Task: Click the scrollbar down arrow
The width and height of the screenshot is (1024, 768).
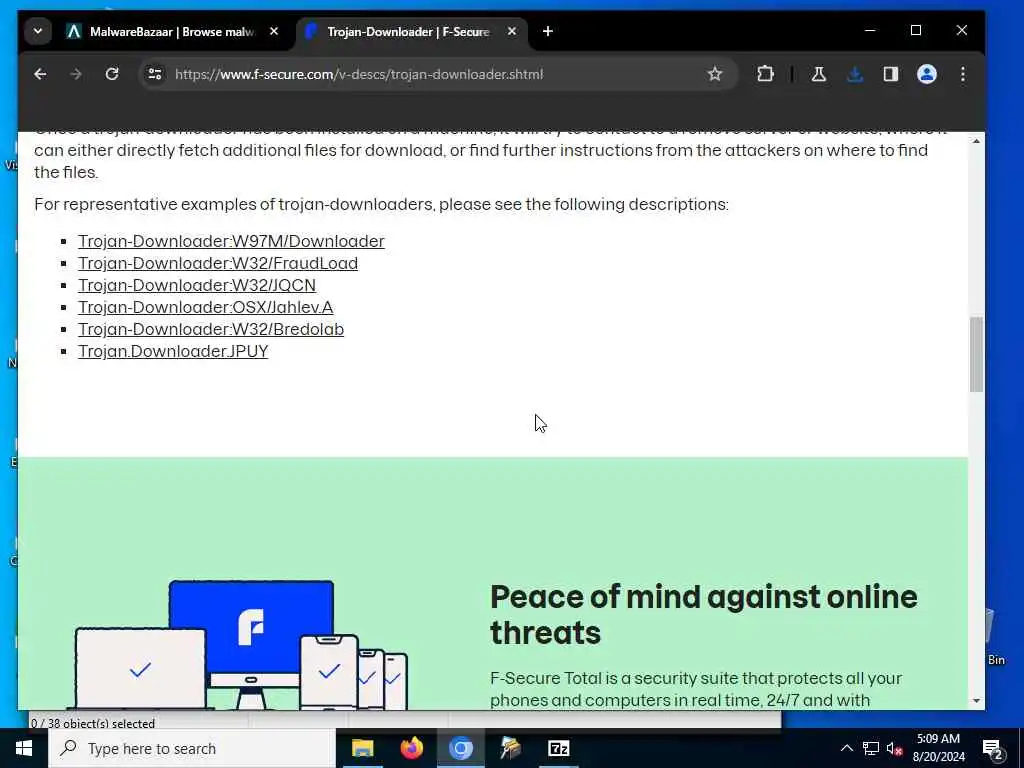Action: point(976,701)
